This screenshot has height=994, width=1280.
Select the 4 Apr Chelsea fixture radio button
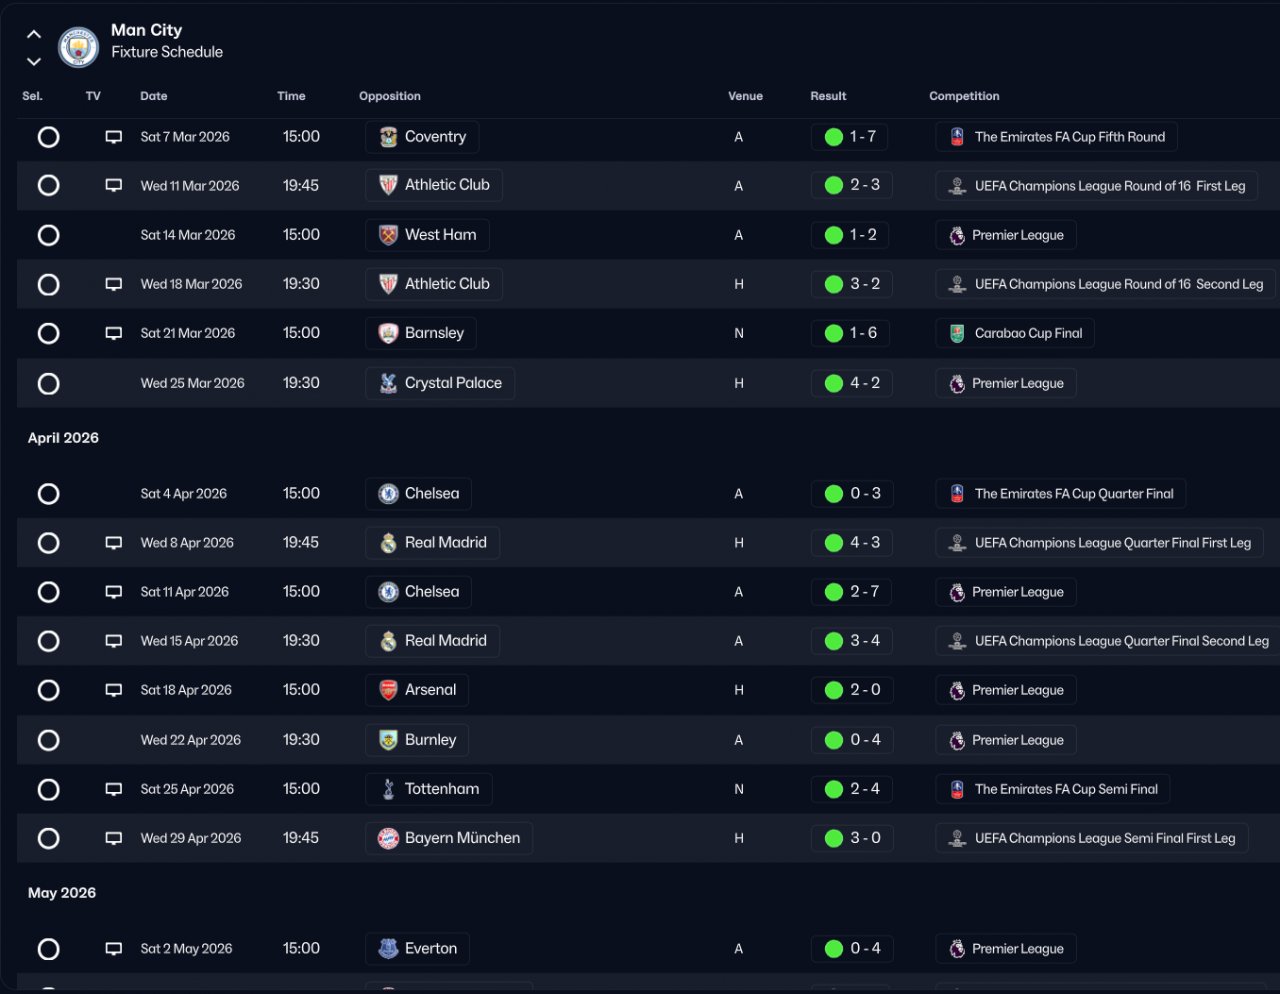pos(48,494)
